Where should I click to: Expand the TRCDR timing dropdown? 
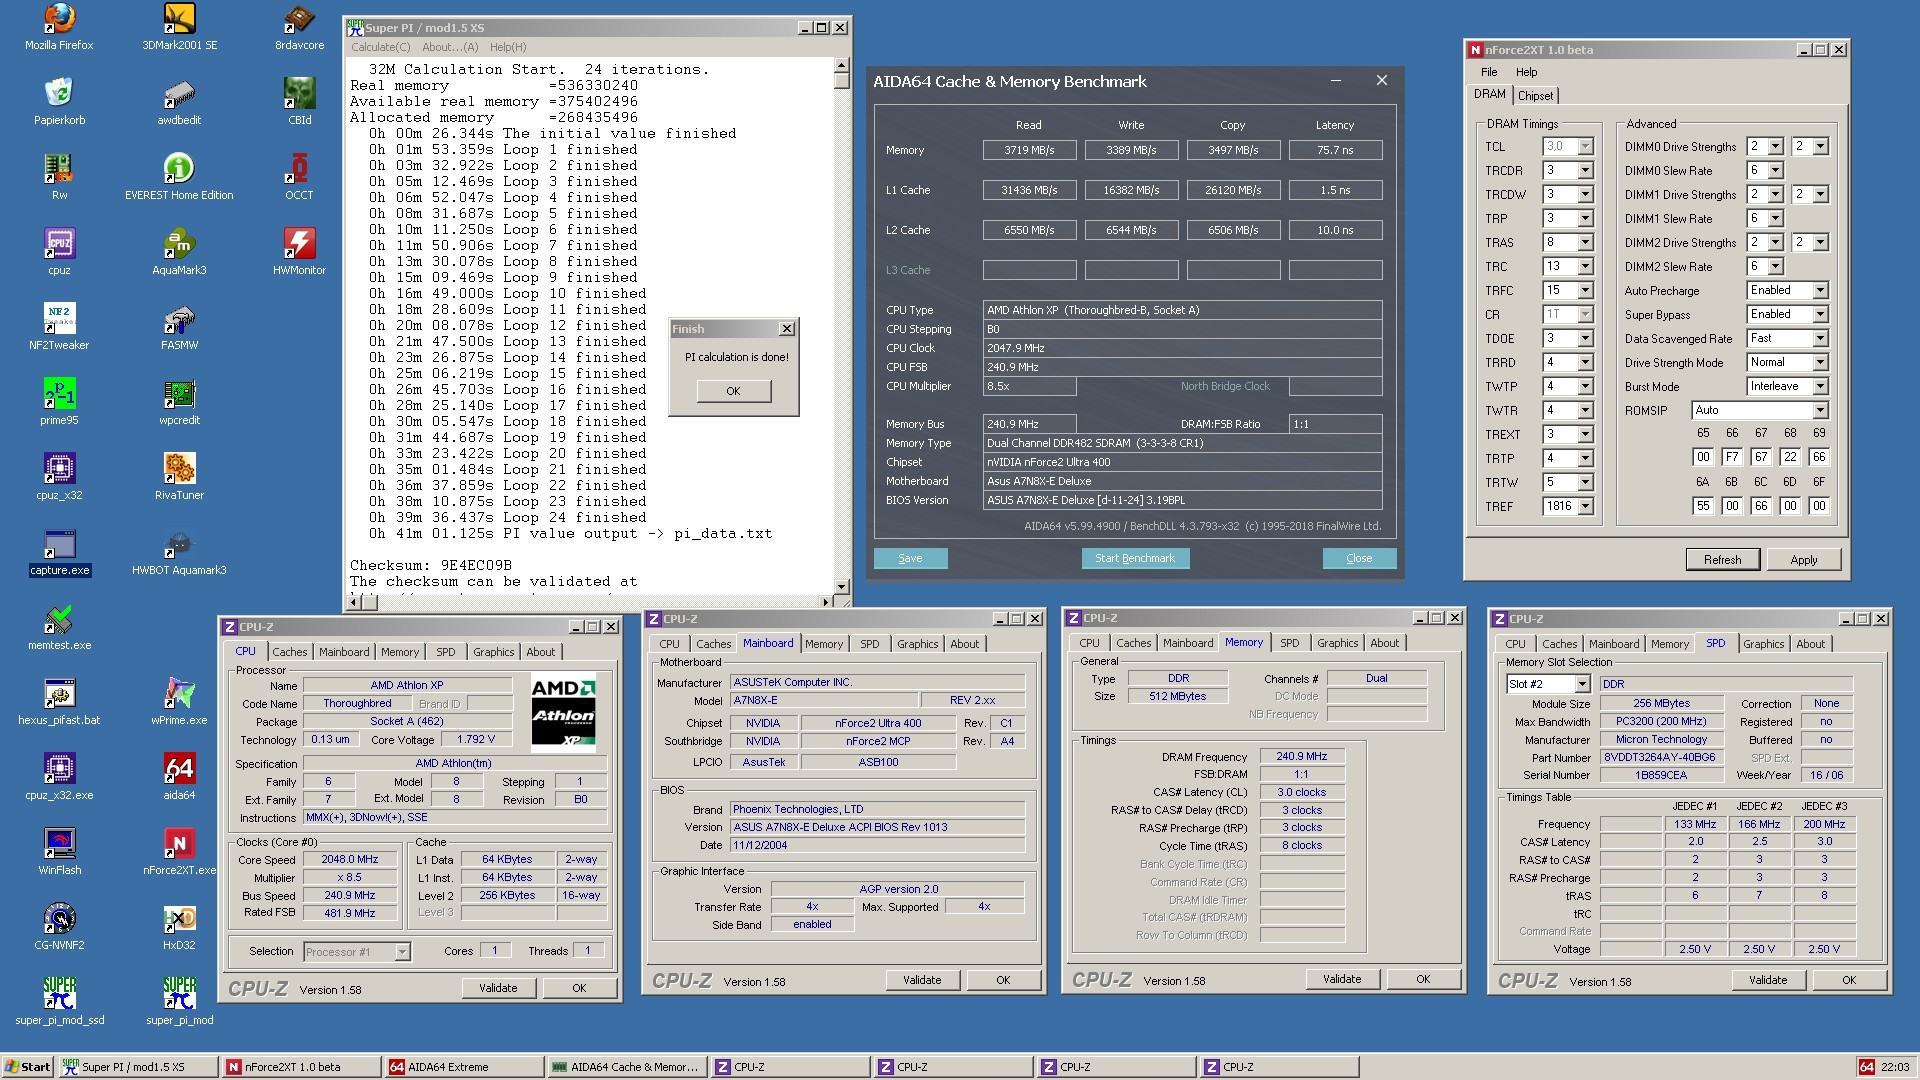(x=1585, y=171)
